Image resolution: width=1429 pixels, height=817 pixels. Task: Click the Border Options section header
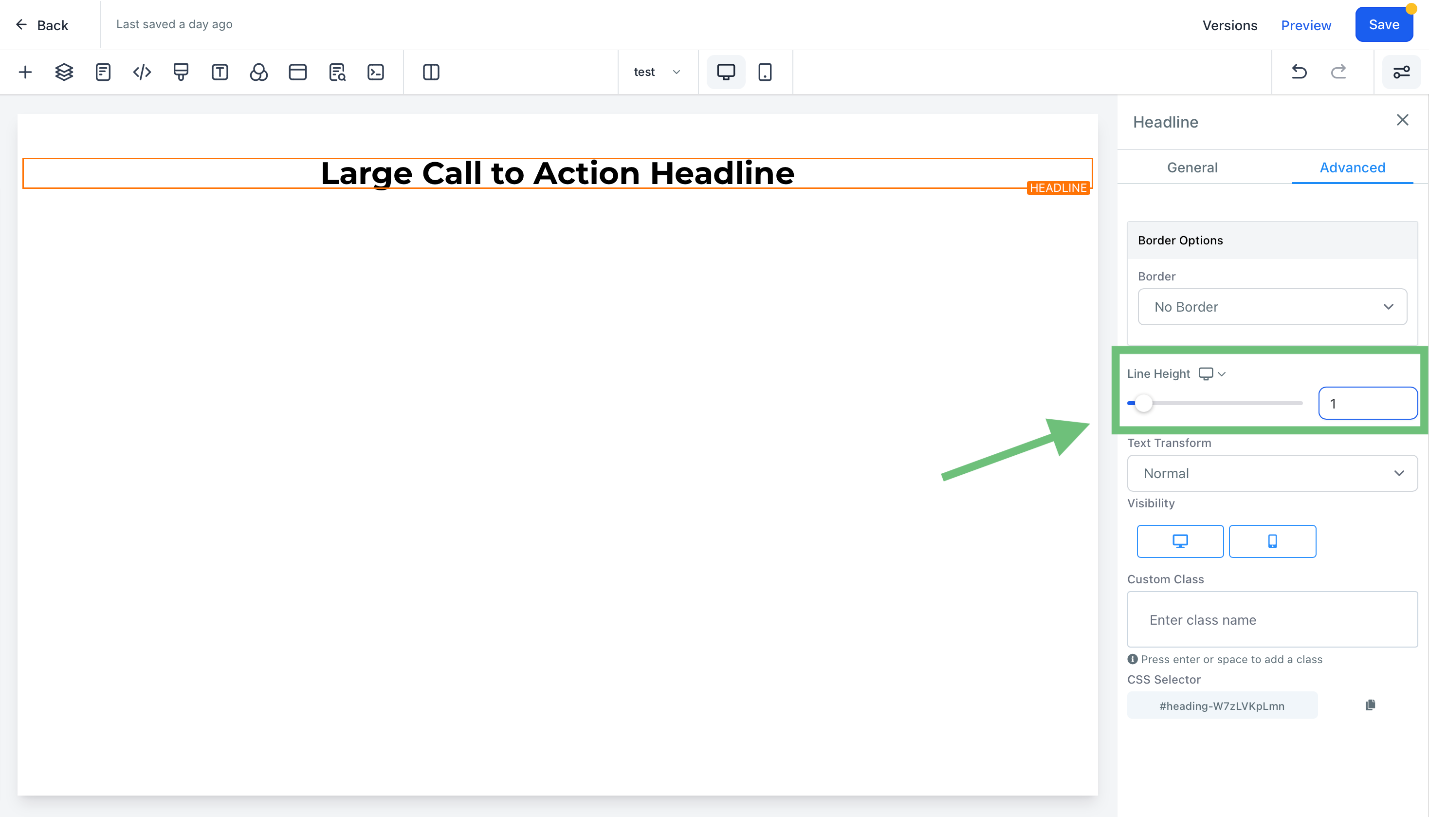(x=1272, y=240)
